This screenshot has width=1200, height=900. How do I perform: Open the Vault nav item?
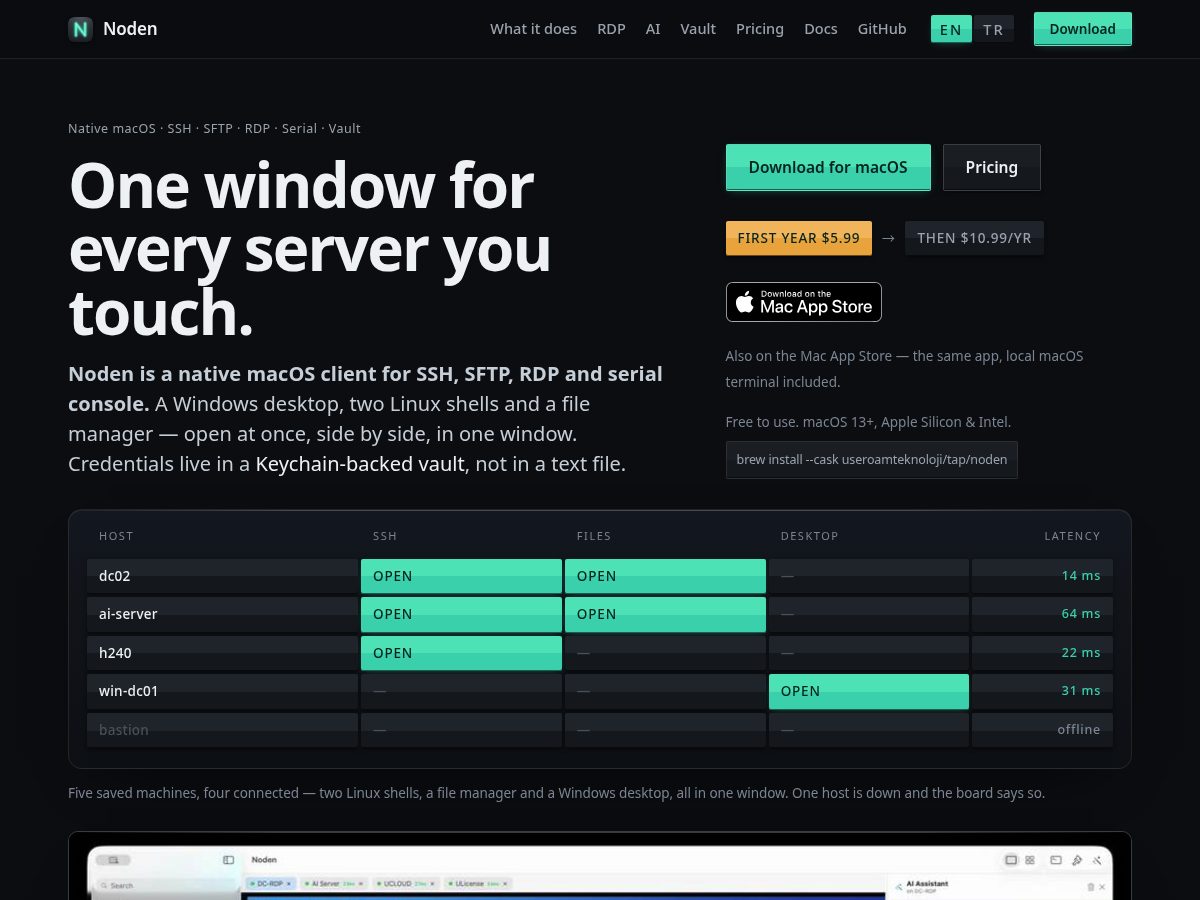tap(698, 29)
